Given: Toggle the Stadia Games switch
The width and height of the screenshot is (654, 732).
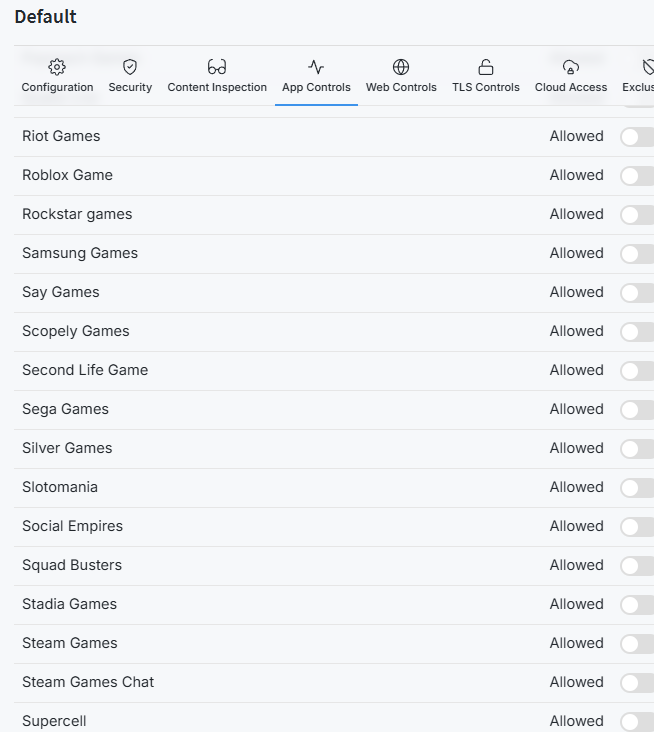Looking at the screenshot, I should (x=637, y=605).
